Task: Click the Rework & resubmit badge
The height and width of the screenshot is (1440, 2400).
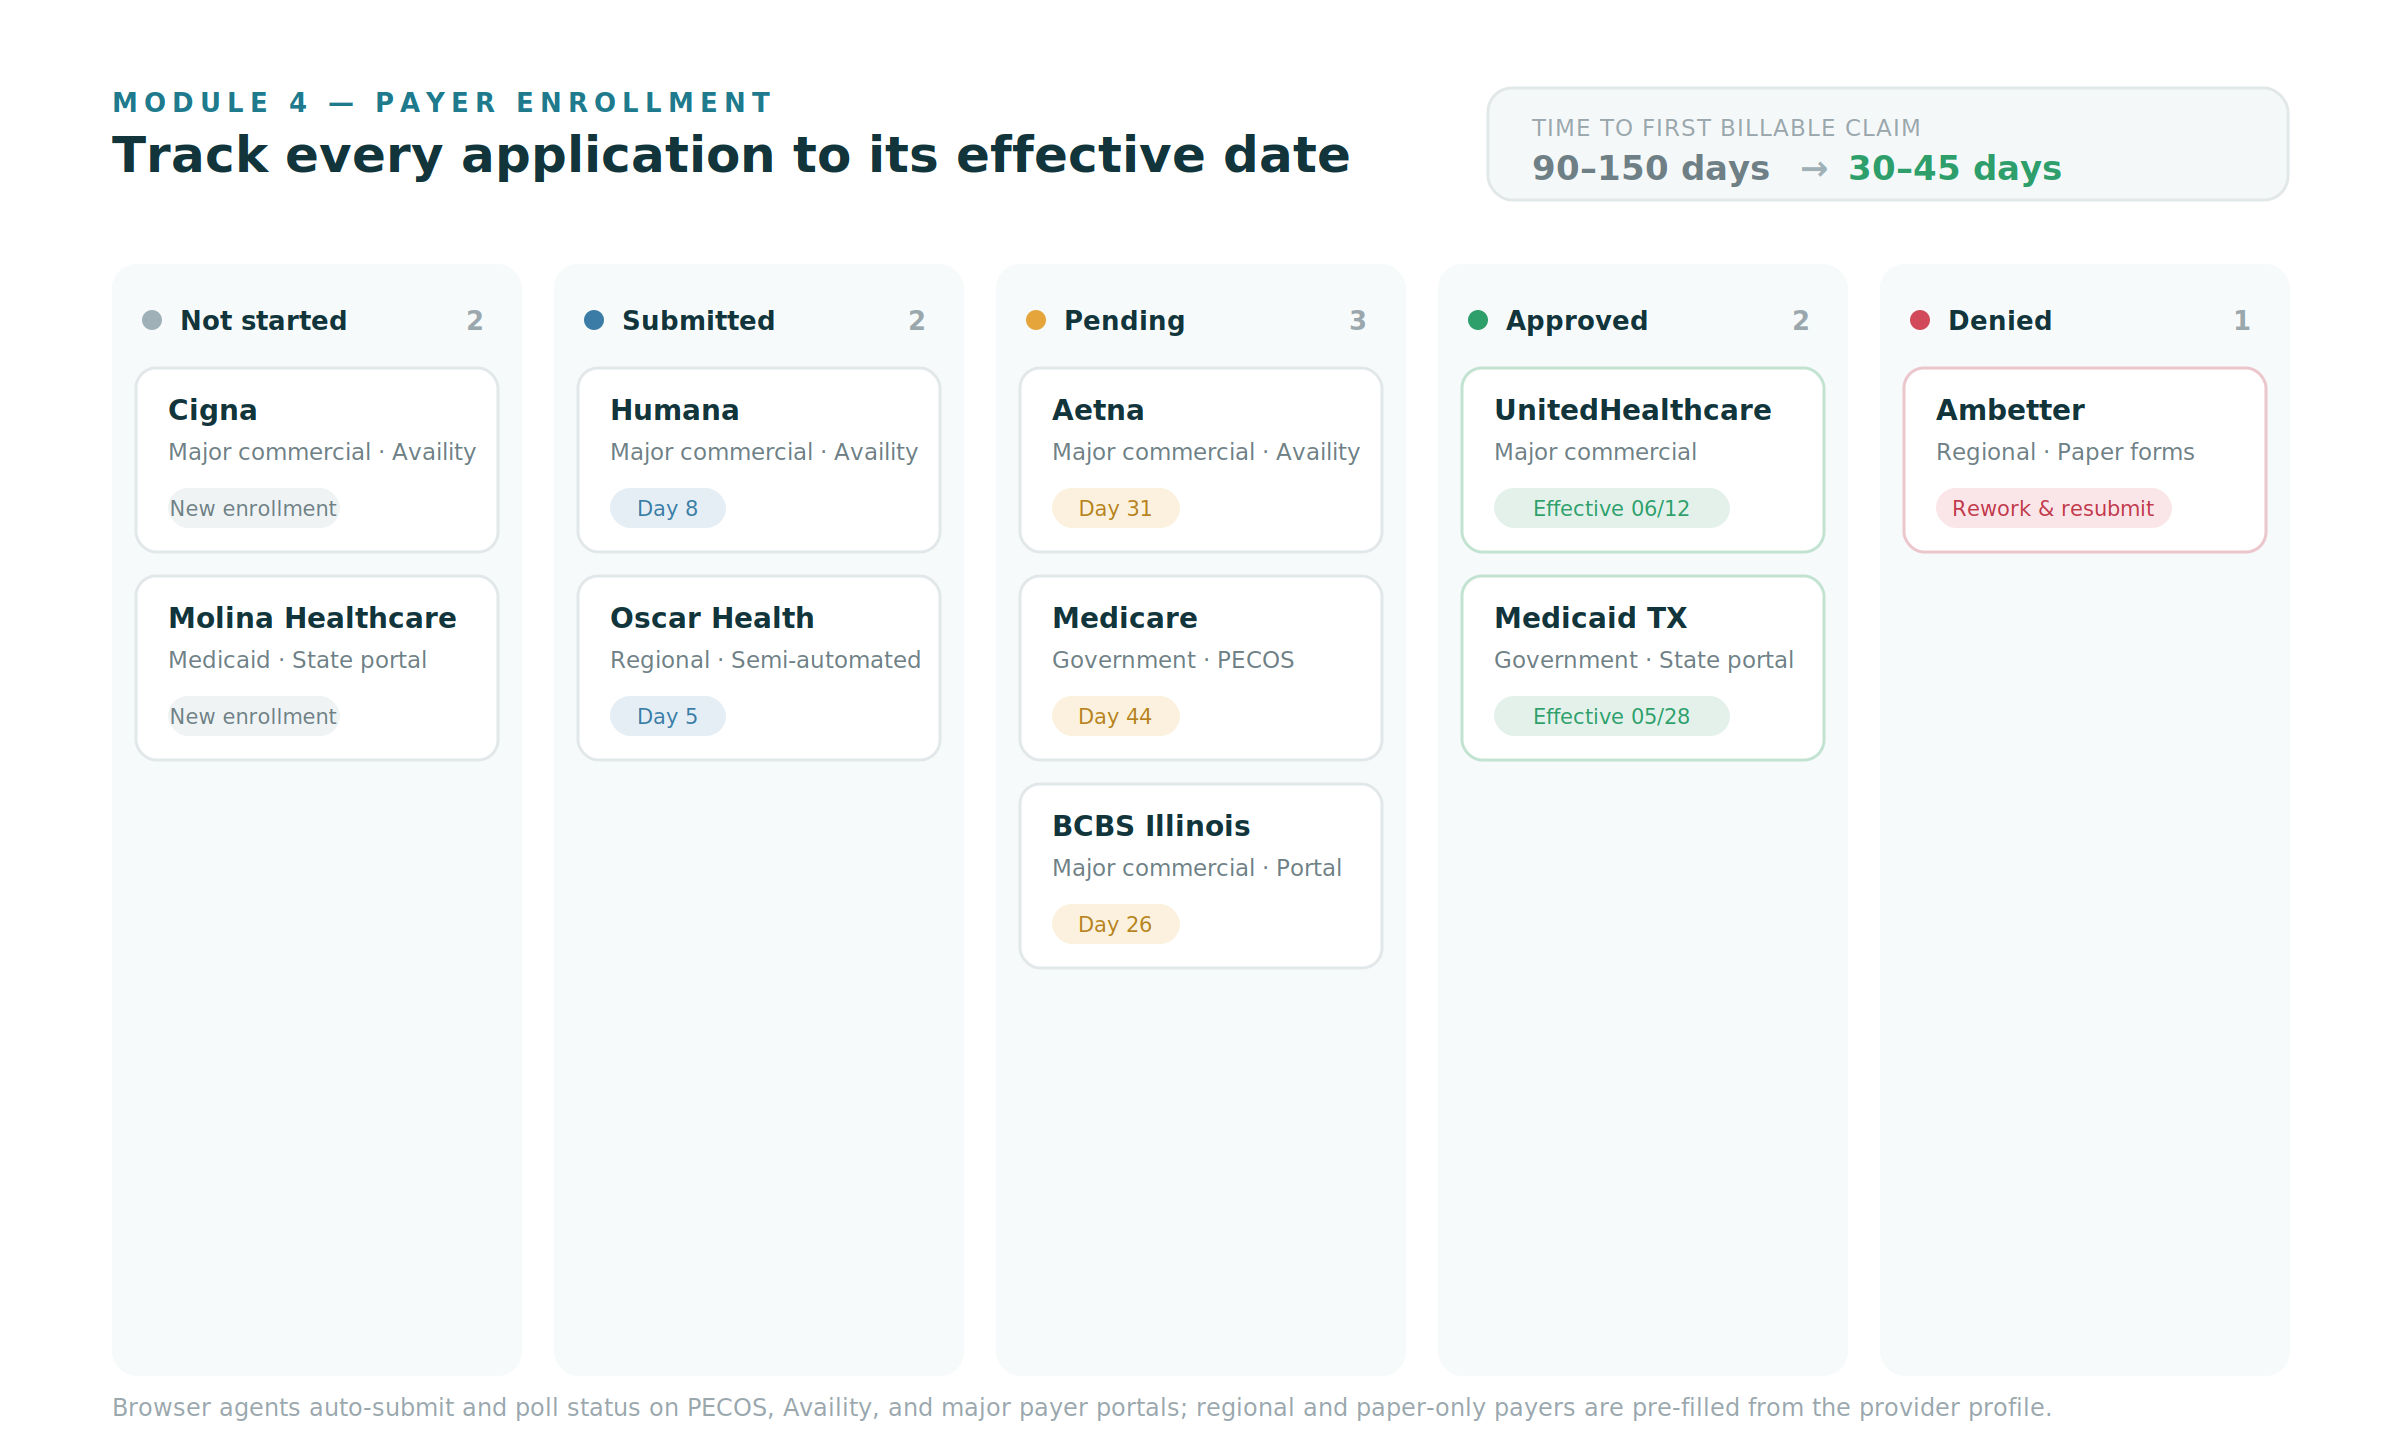Action: 2053,508
